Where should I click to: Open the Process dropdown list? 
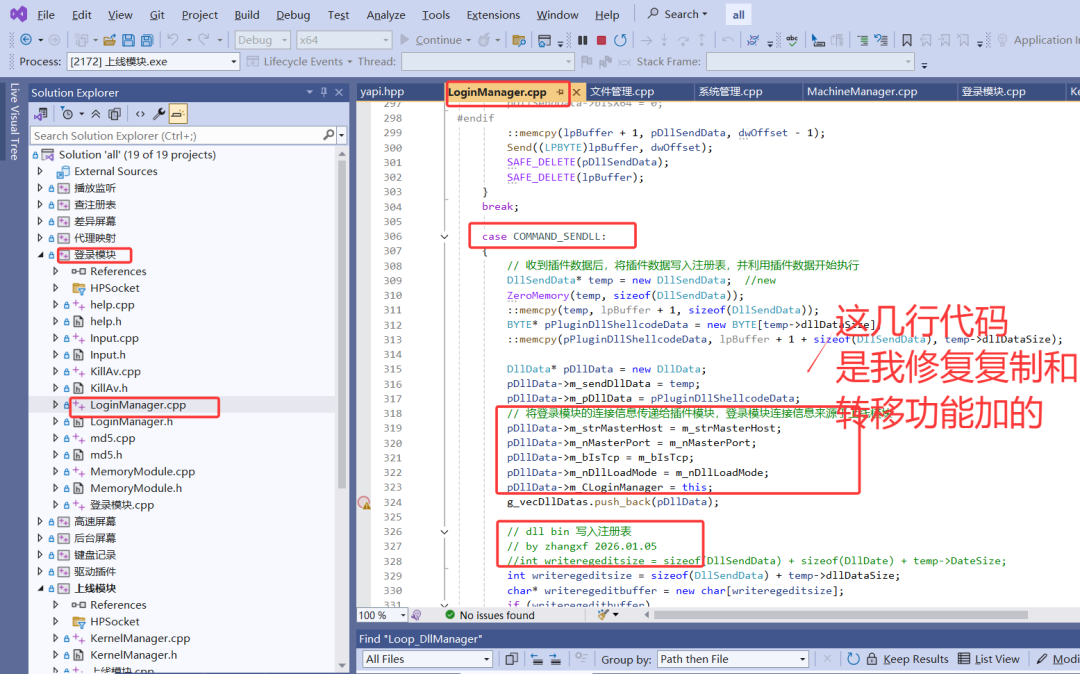[x=233, y=62]
